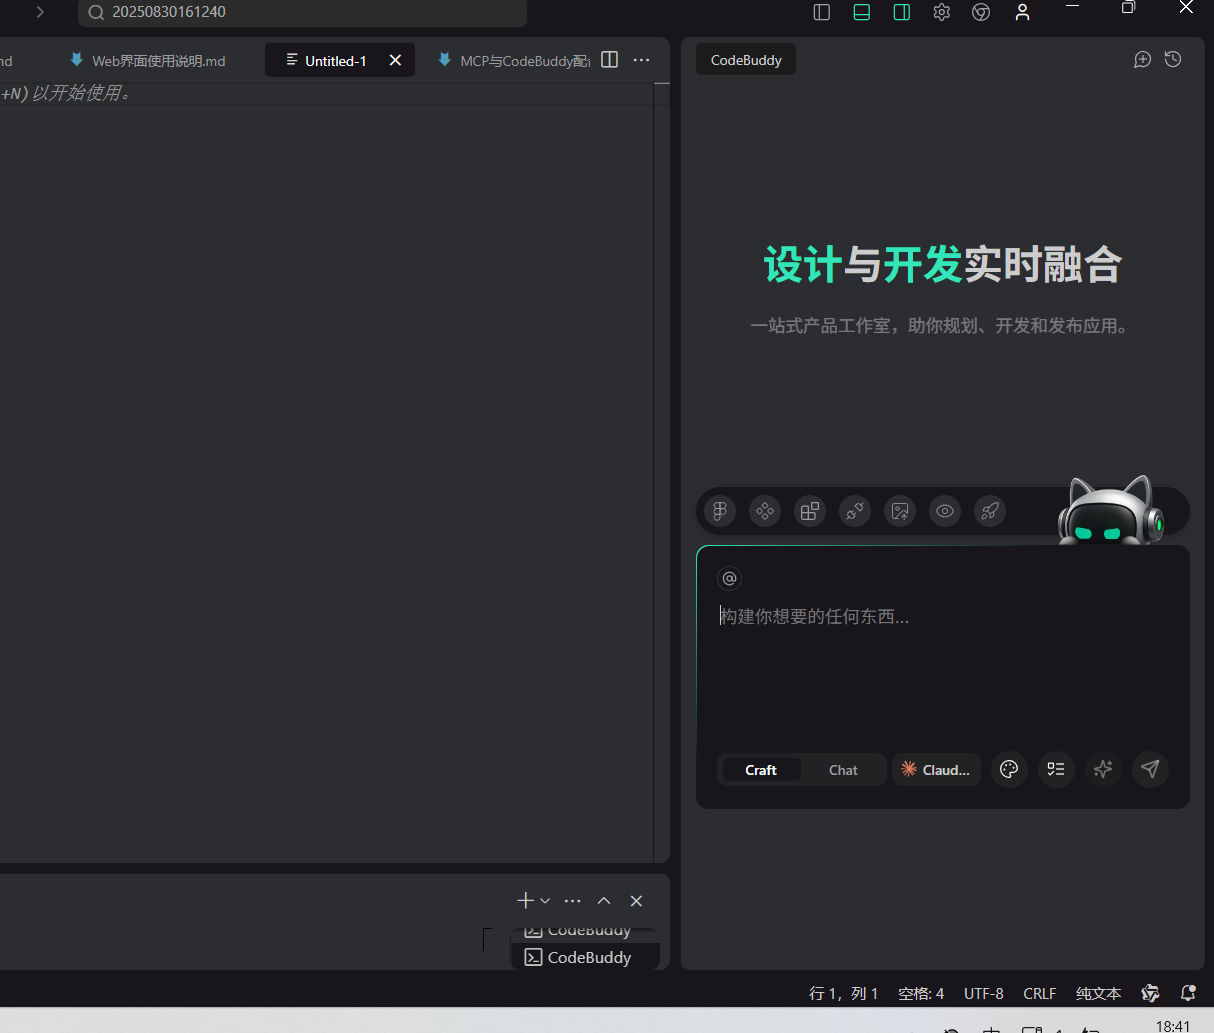Click the sparkle enhance prompt icon
This screenshot has height=1033, width=1214.
(x=1103, y=769)
